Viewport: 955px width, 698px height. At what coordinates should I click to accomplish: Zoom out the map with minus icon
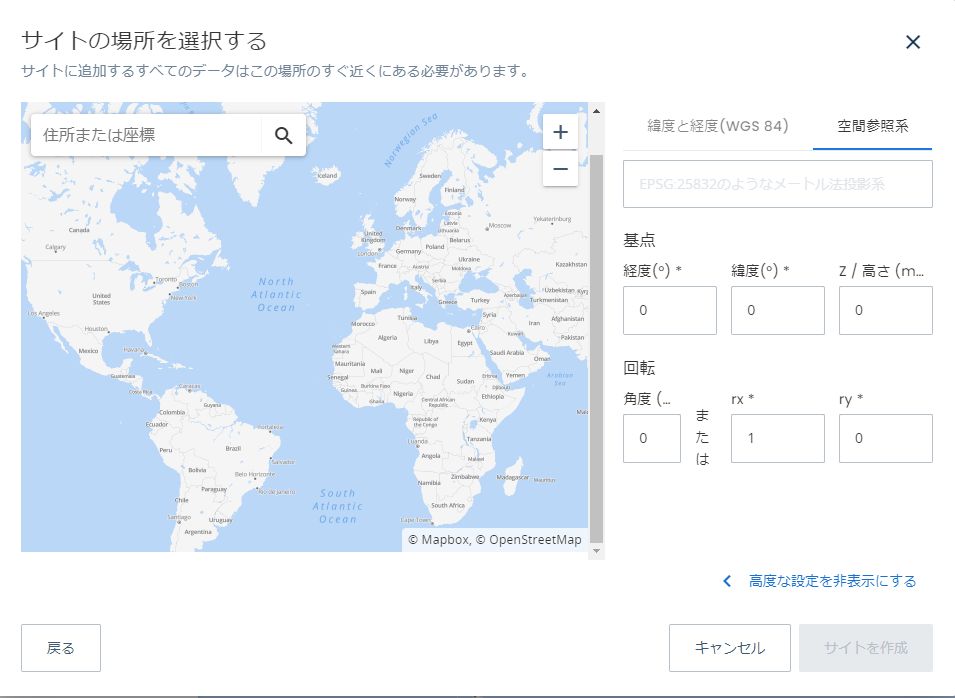(560, 168)
